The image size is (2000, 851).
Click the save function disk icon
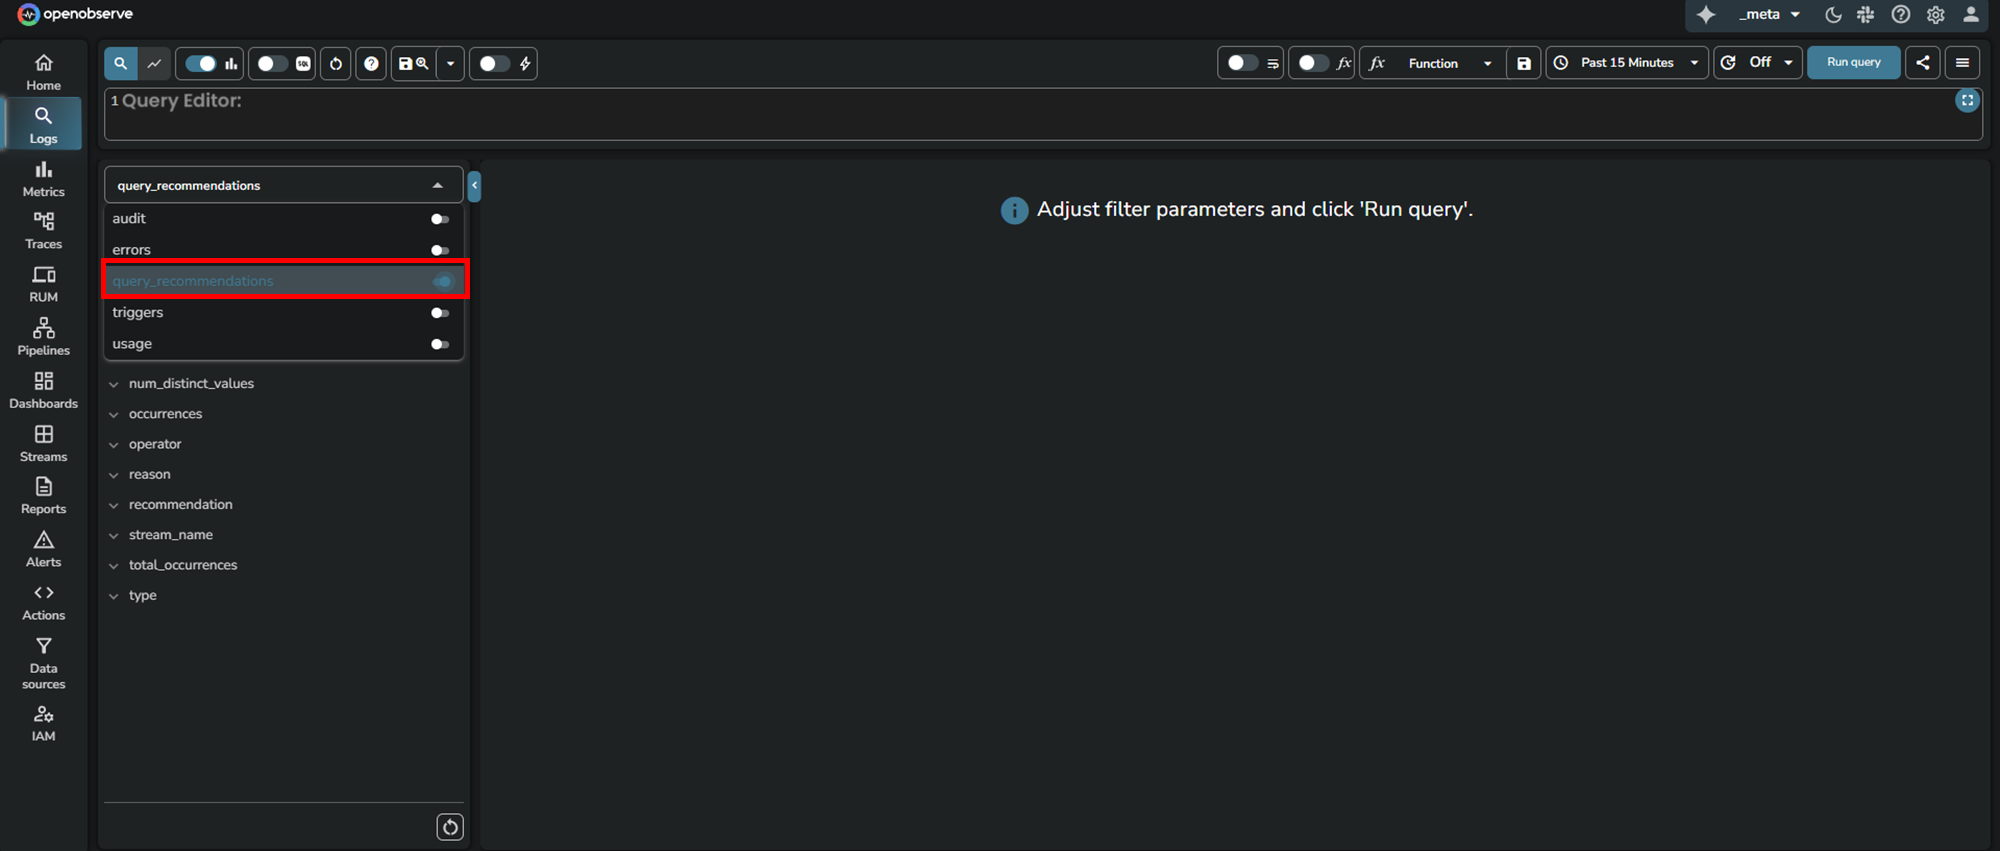tap(1523, 63)
